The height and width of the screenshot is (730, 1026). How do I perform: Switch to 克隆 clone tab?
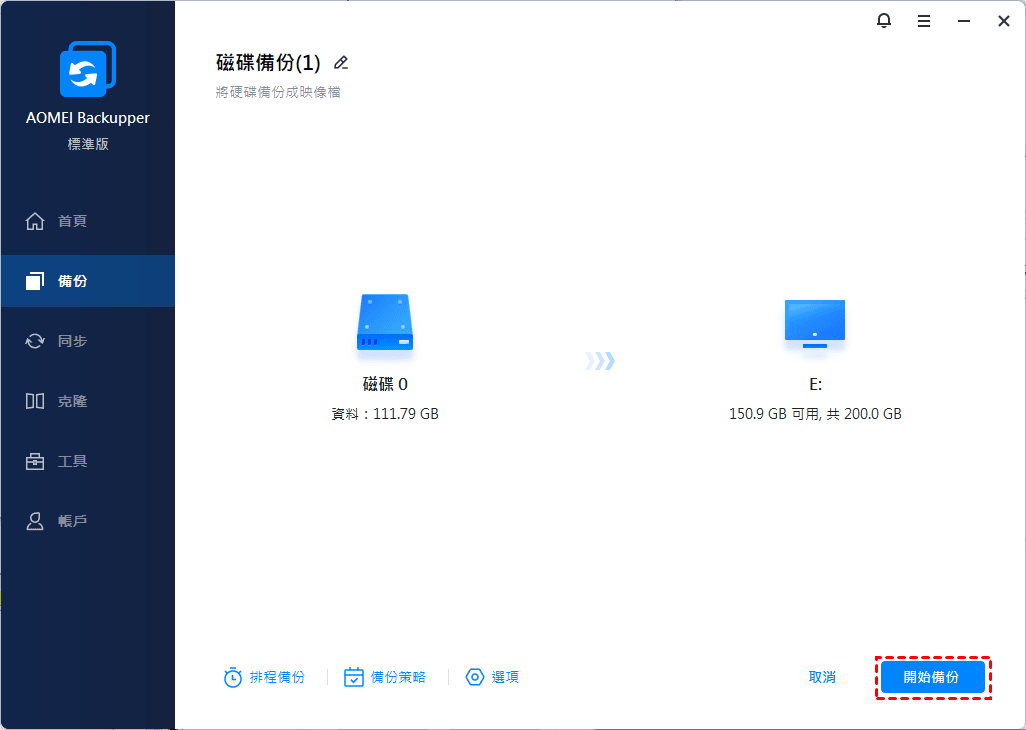(x=88, y=401)
